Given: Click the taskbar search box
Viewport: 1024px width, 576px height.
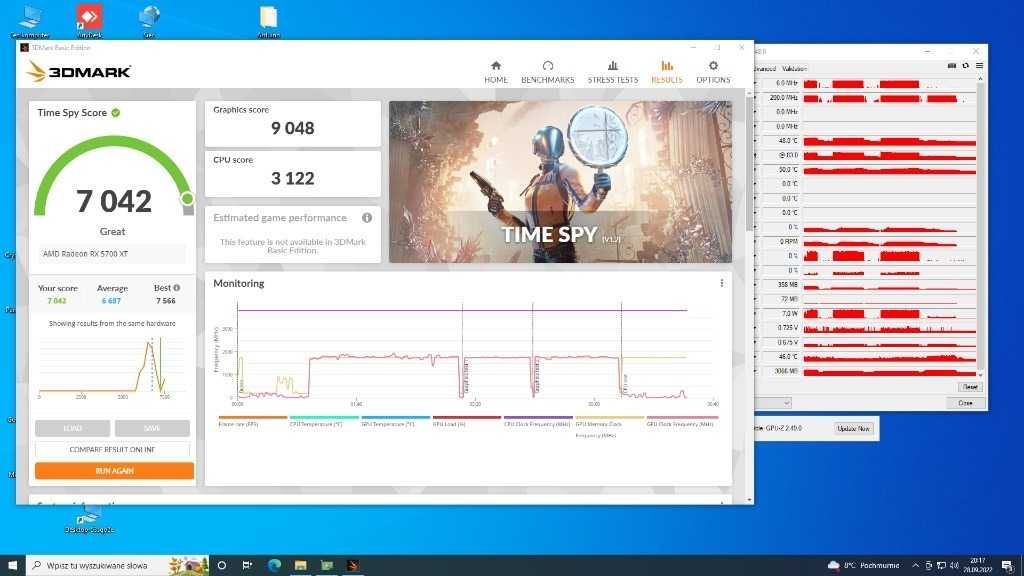Looking at the screenshot, I should [118, 566].
